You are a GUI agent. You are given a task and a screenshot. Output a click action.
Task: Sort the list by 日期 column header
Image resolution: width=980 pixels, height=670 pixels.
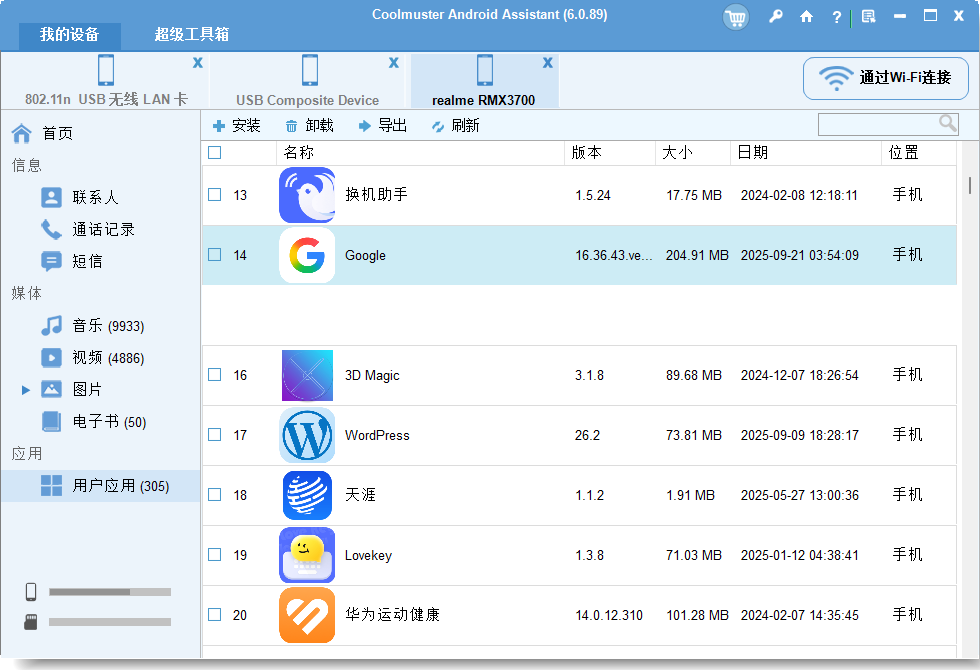pos(752,153)
